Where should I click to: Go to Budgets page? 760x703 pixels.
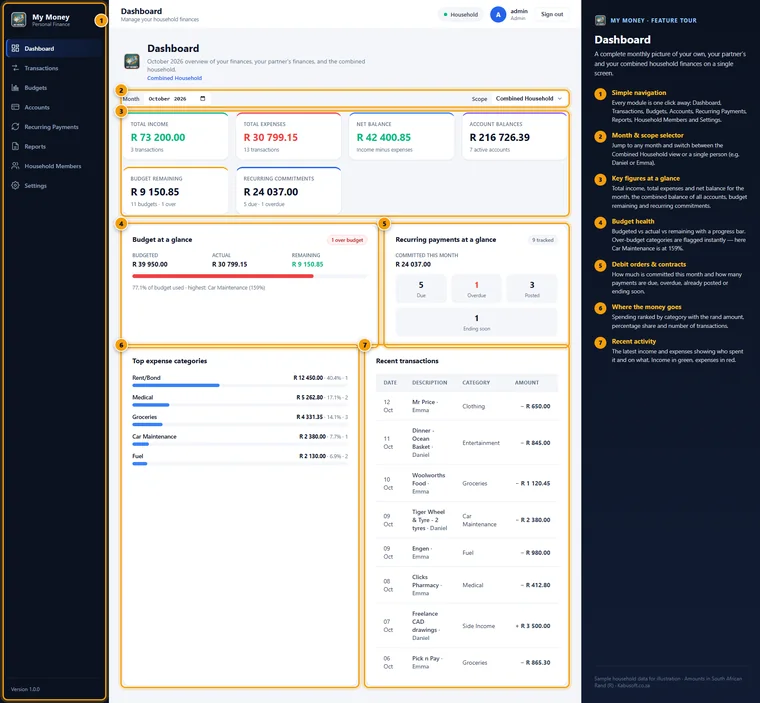(55, 88)
